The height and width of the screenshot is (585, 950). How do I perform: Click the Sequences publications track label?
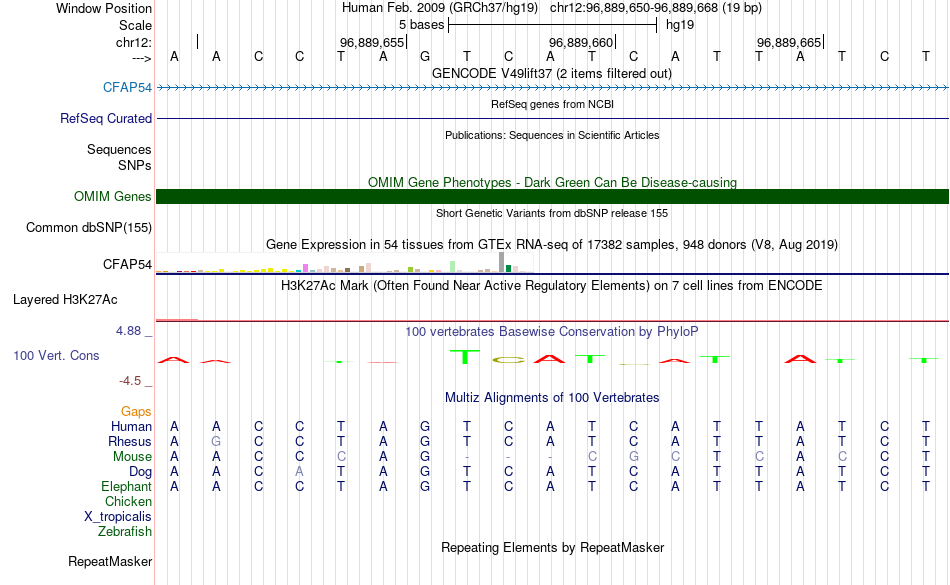click(119, 149)
